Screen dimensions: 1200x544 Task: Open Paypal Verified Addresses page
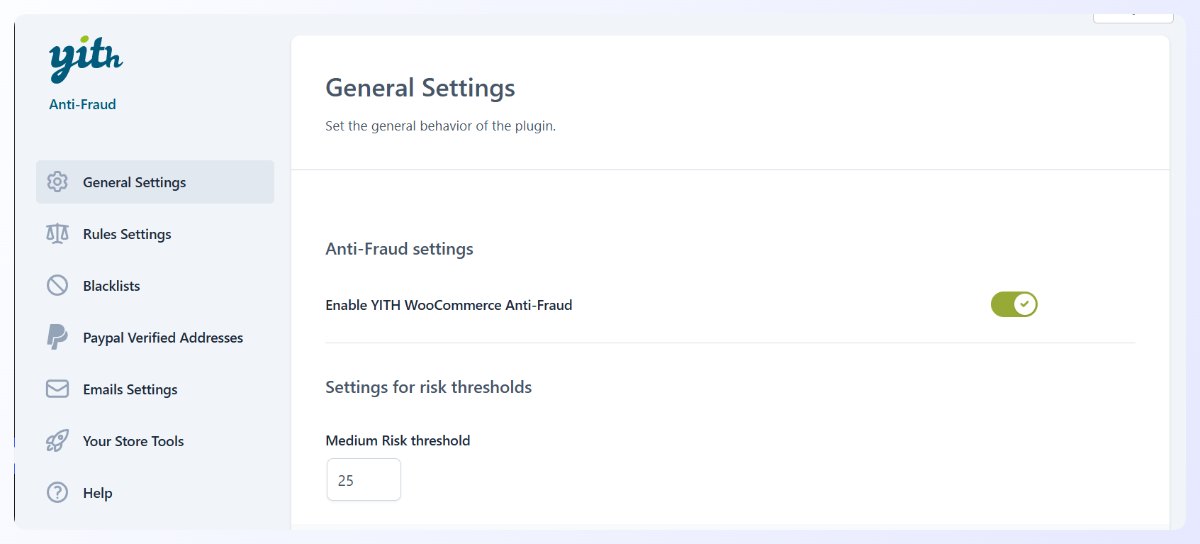click(x=155, y=338)
